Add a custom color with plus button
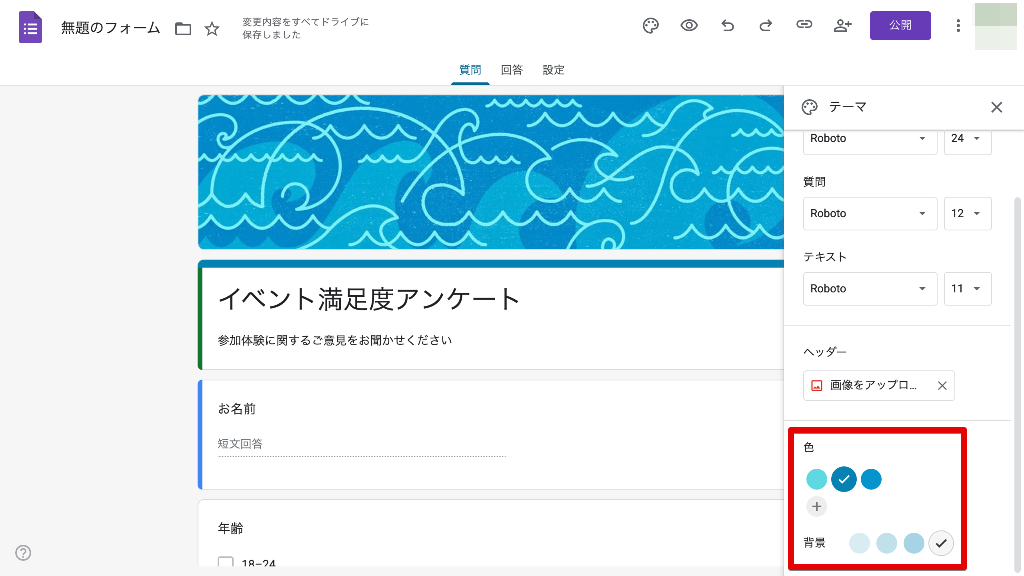Image resolution: width=1024 pixels, height=576 pixels. [x=817, y=507]
